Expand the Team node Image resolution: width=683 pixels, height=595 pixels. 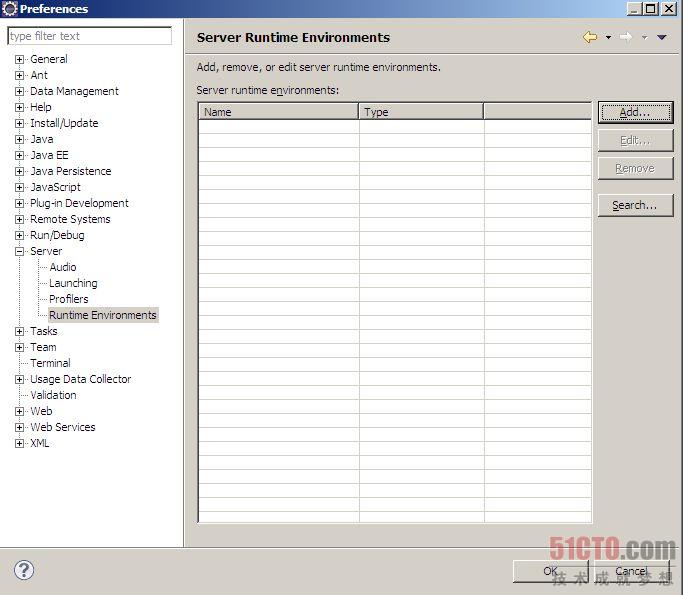(19, 348)
